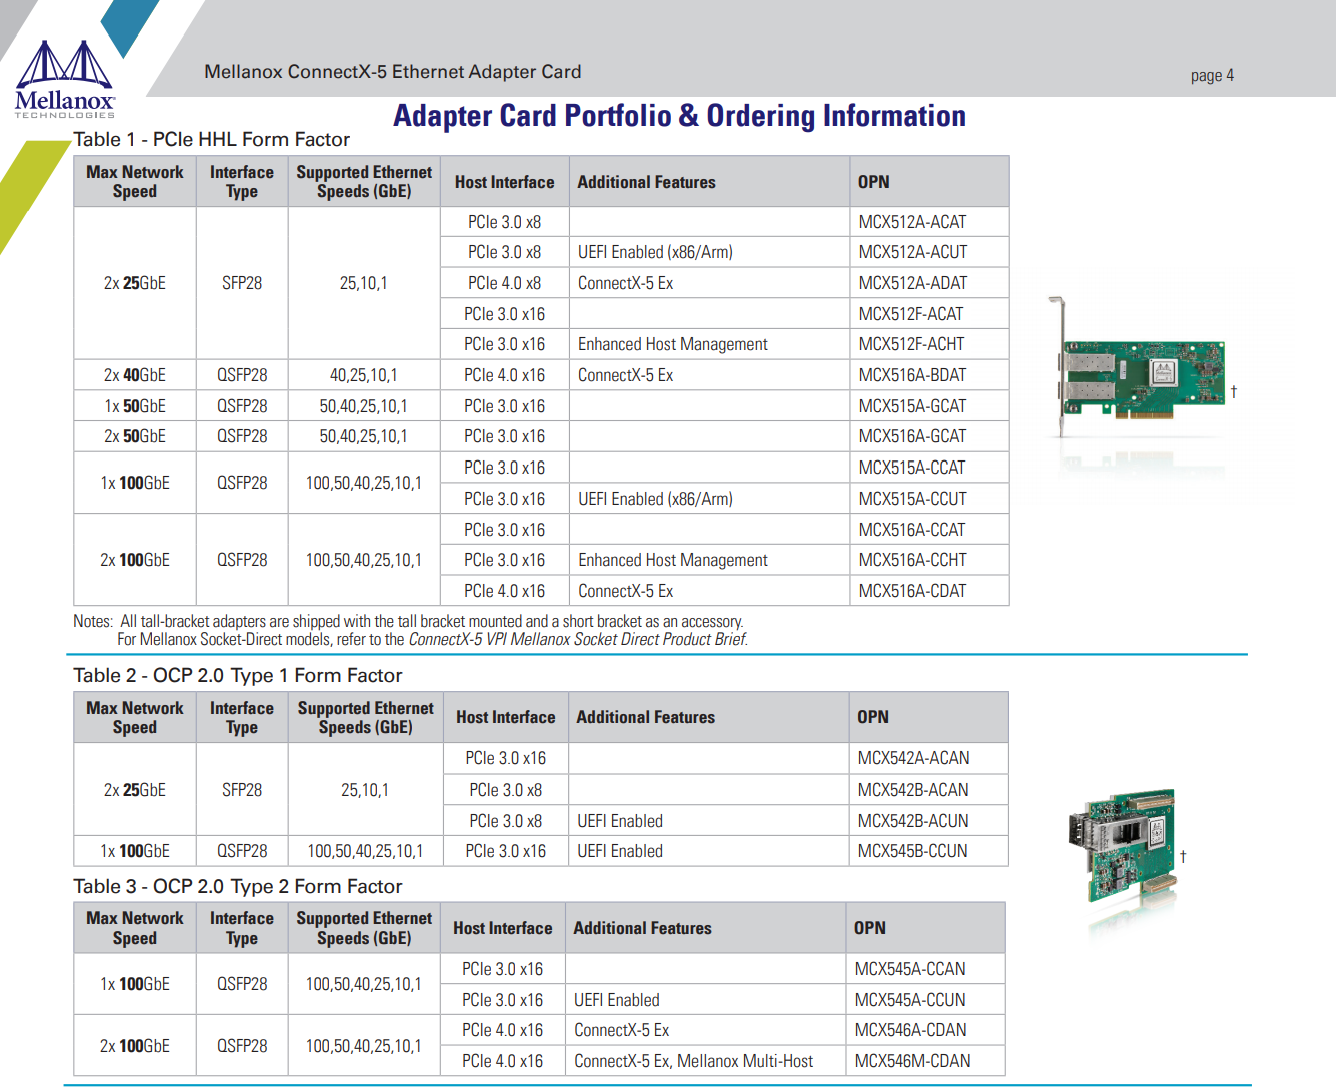Select the MCX545B-CCUN OPN in Table 2
The image size is (1336, 1092).
click(912, 851)
